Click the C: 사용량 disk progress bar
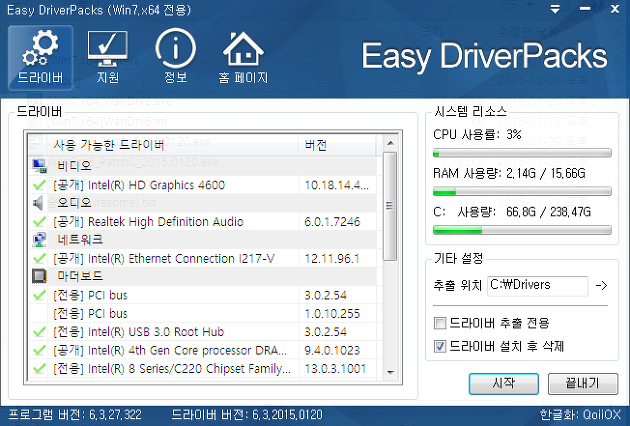Viewport: 630px width, 426px height. point(522,230)
